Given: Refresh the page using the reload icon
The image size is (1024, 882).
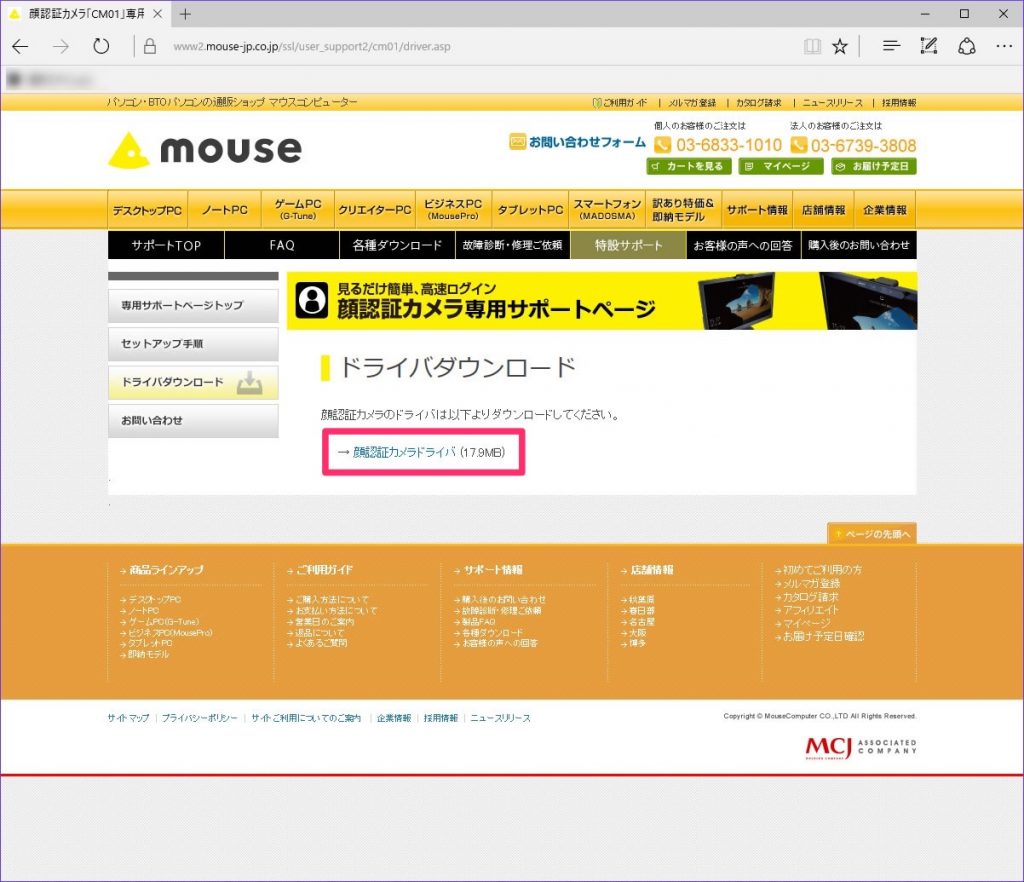Looking at the screenshot, I should 100,45.
